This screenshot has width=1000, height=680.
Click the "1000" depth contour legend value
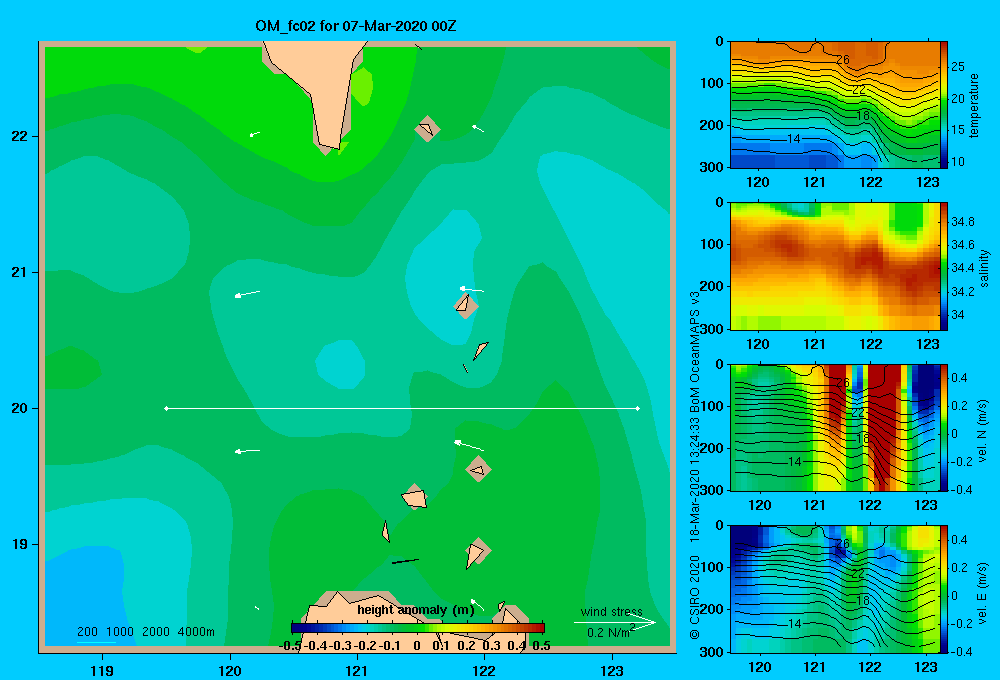tap(120, 632)
